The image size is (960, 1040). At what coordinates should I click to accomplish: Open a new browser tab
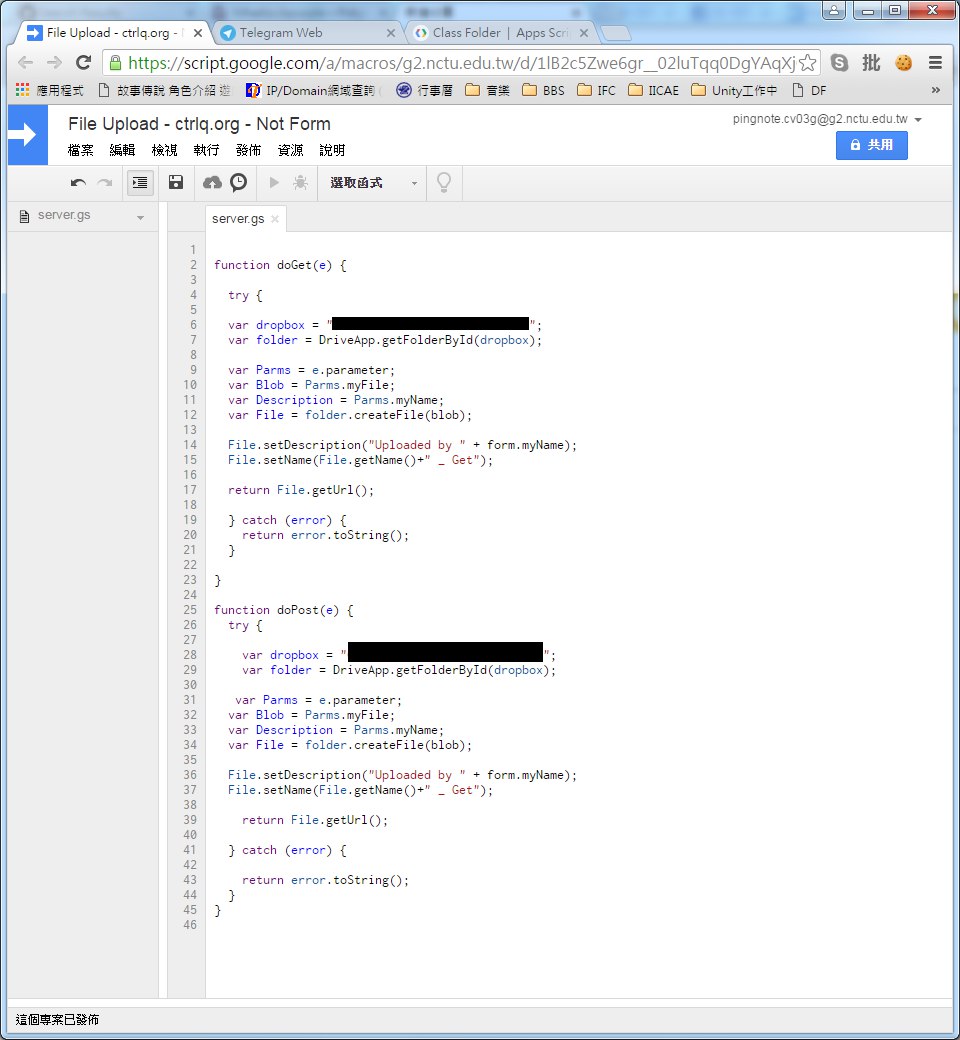click(616, 33)
